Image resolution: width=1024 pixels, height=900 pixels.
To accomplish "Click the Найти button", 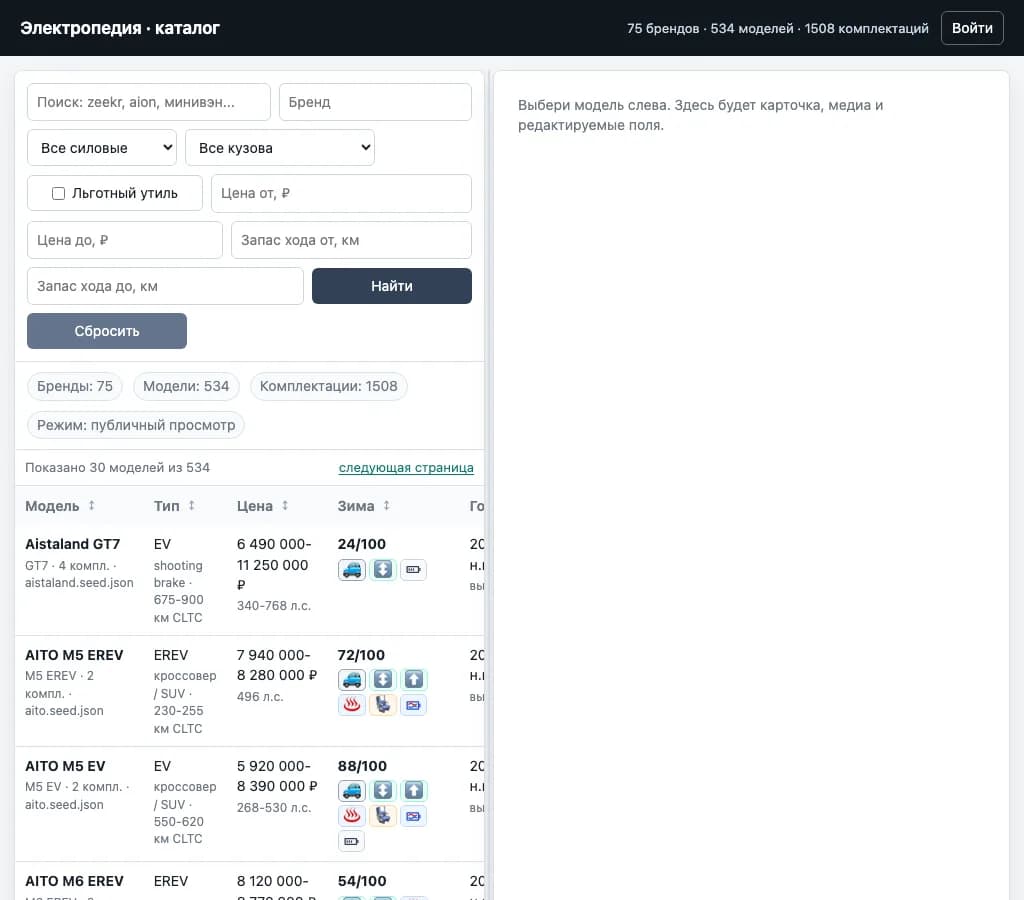I will tap(392, 286).
